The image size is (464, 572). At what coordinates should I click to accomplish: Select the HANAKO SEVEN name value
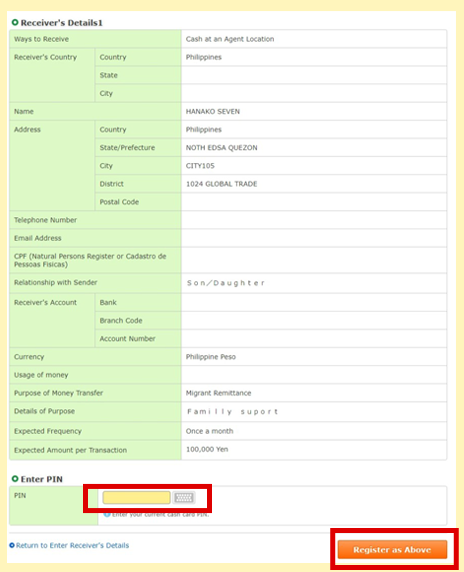pos(213,111)
